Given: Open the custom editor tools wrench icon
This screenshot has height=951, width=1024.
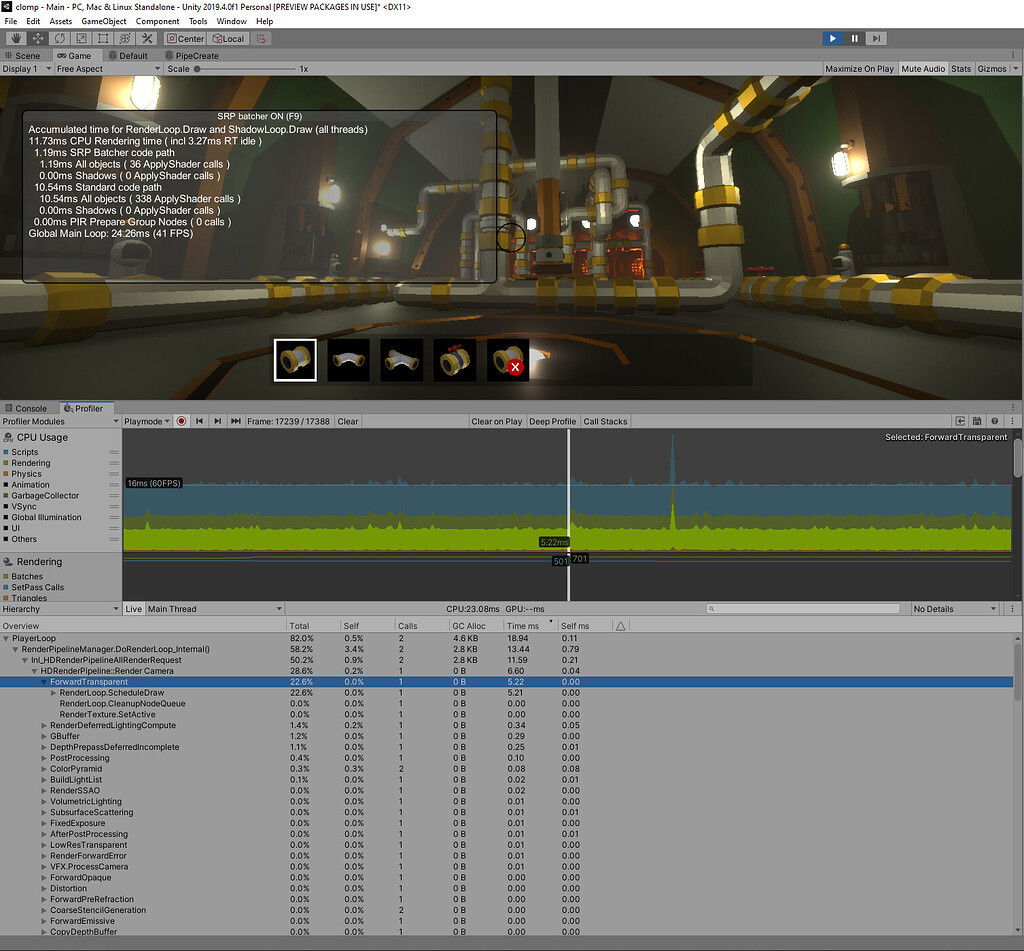Looking at the screenshot, I should click(x=147, y=38).
